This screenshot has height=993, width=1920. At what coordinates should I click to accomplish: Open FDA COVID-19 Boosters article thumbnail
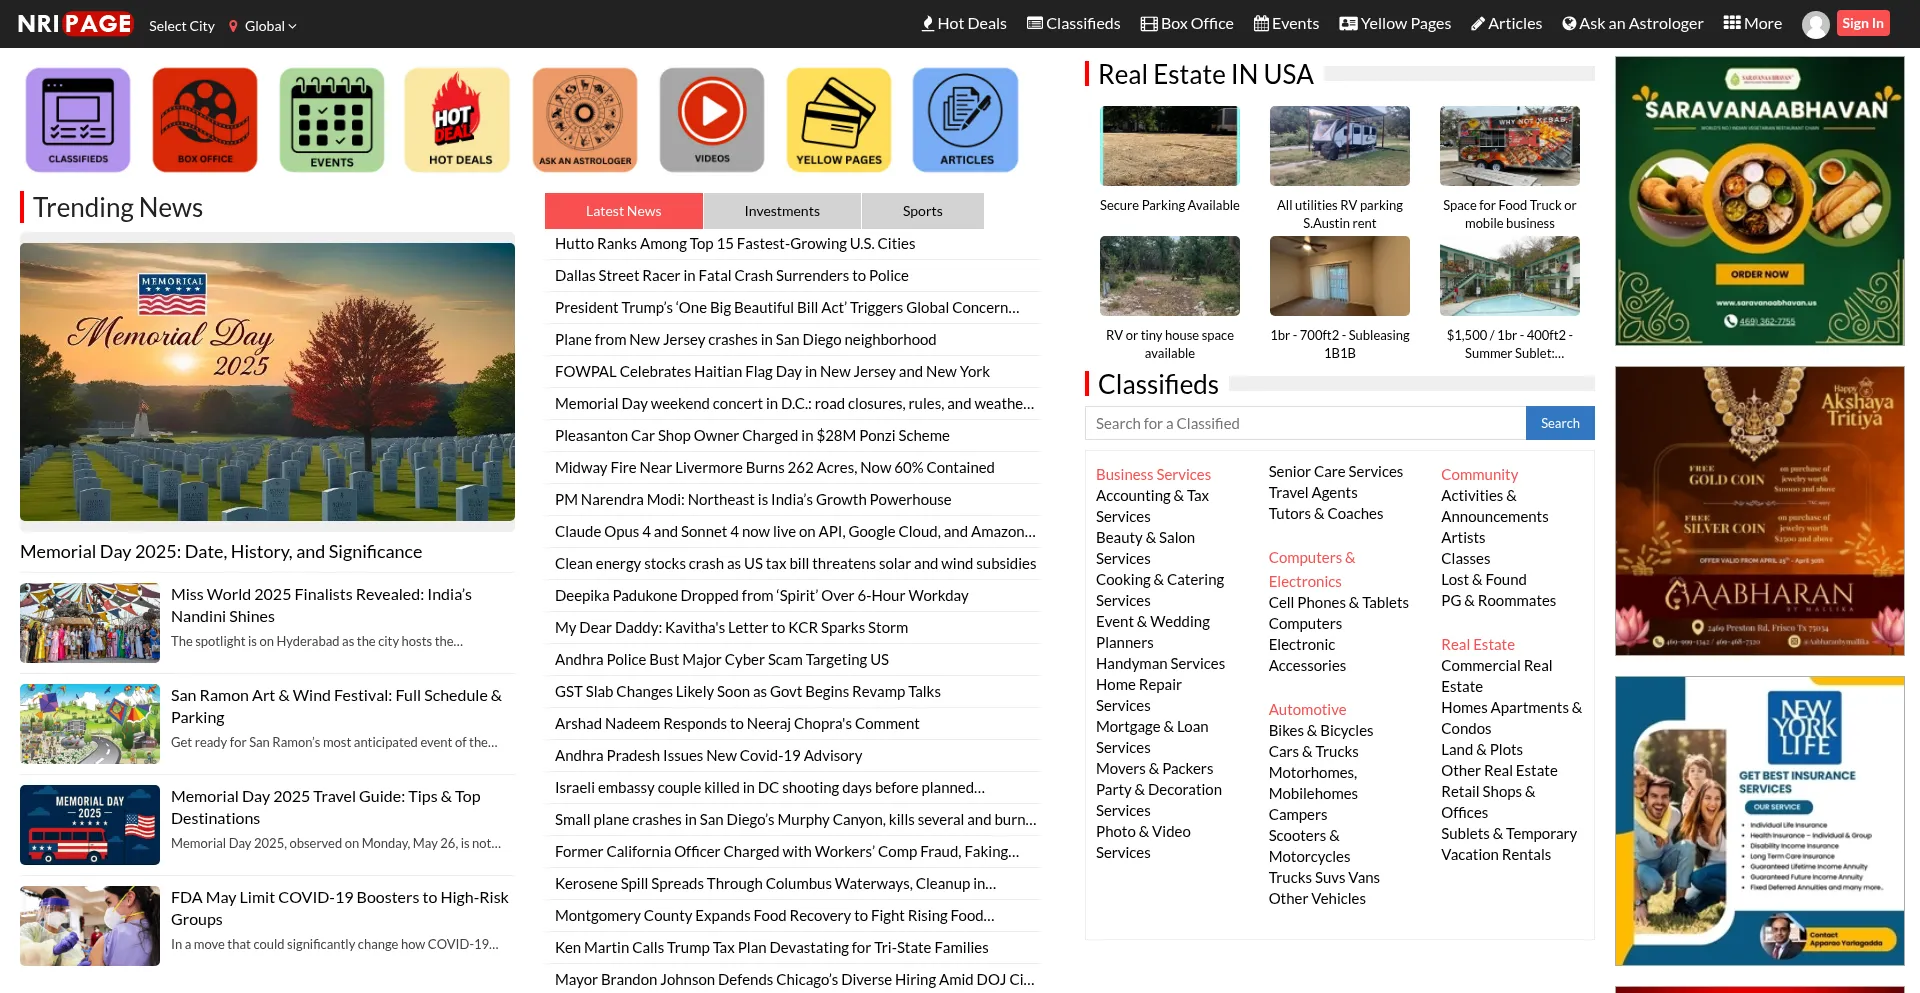tap(90, 926)
